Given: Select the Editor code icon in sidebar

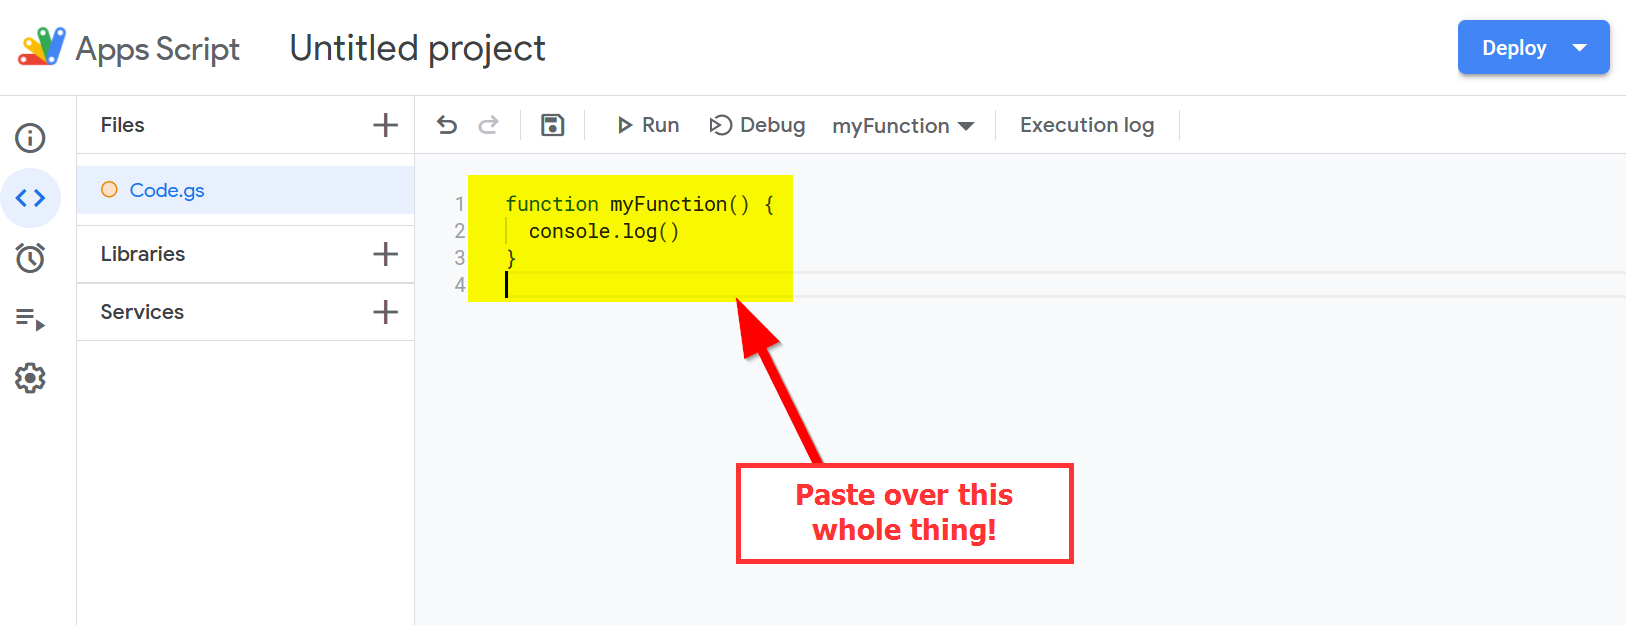Looking at the screenshot, I should pos(30,198).
